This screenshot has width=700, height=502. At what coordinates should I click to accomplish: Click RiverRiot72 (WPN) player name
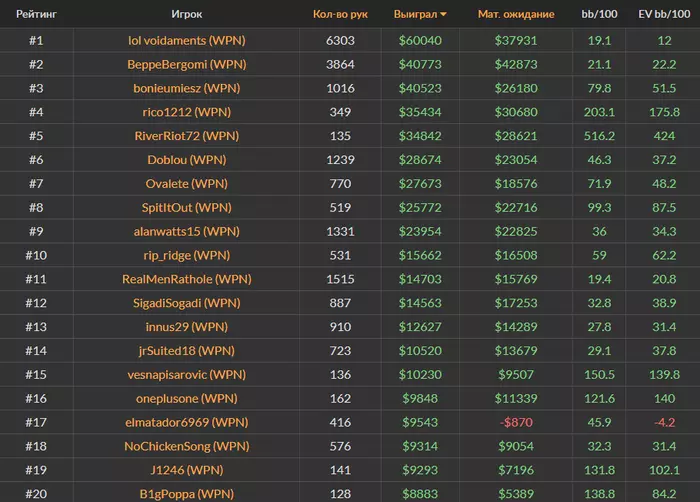point(187,136)
